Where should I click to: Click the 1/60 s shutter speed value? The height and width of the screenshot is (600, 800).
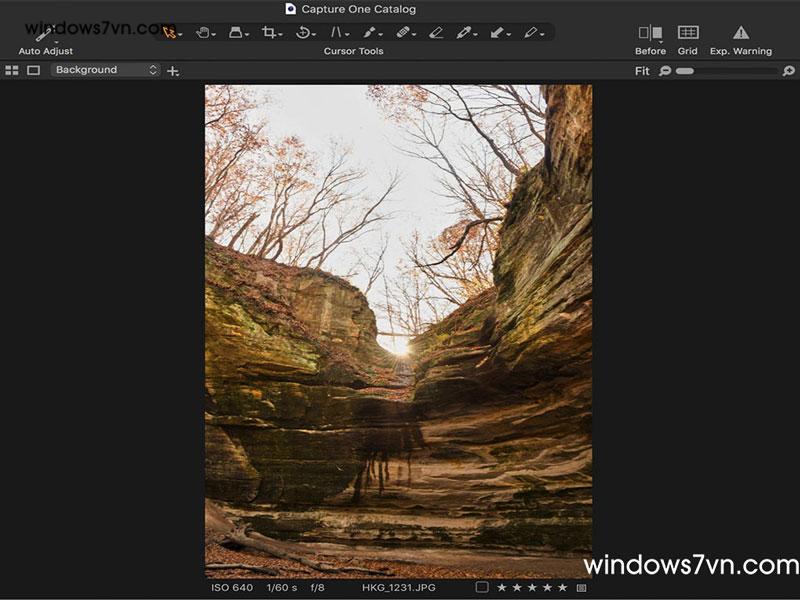pos(282,588)
